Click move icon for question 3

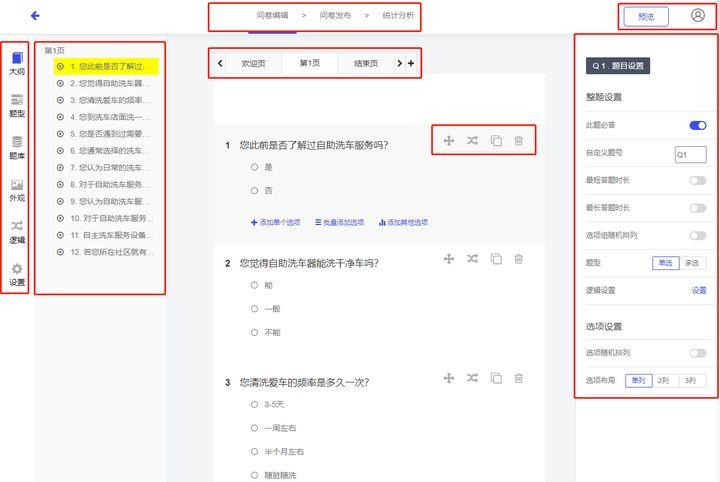pyautogui.click(x=449, y=378)
